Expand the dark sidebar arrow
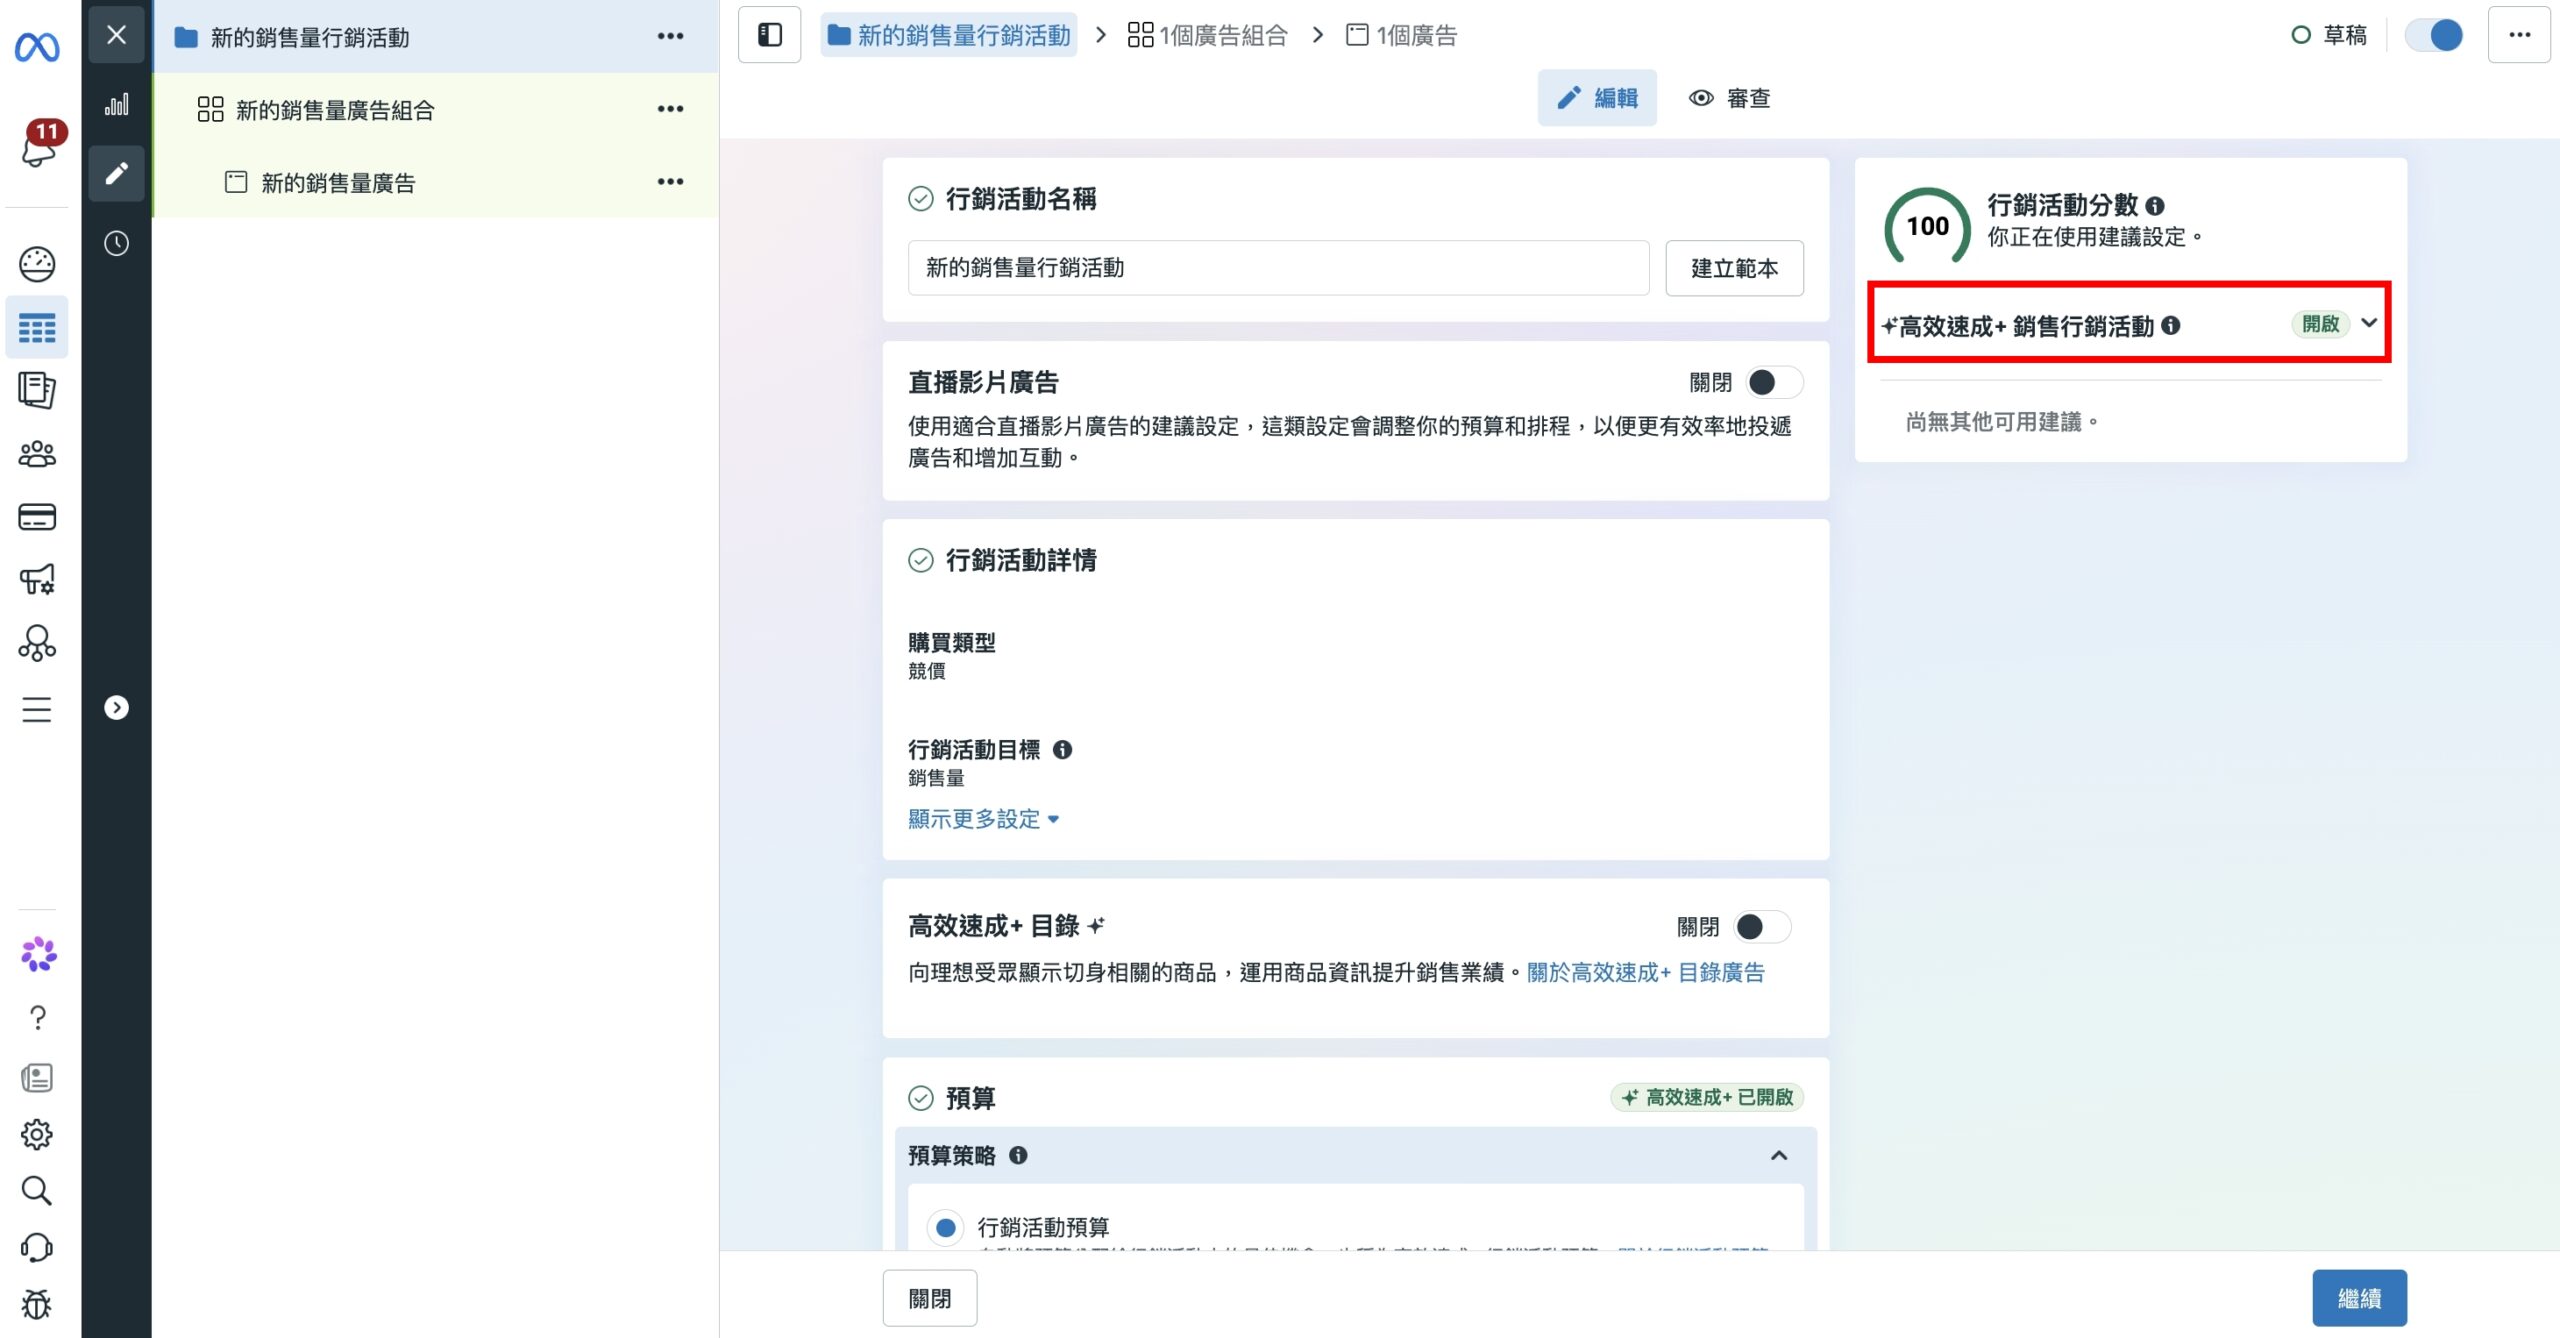 pos(116,708)
